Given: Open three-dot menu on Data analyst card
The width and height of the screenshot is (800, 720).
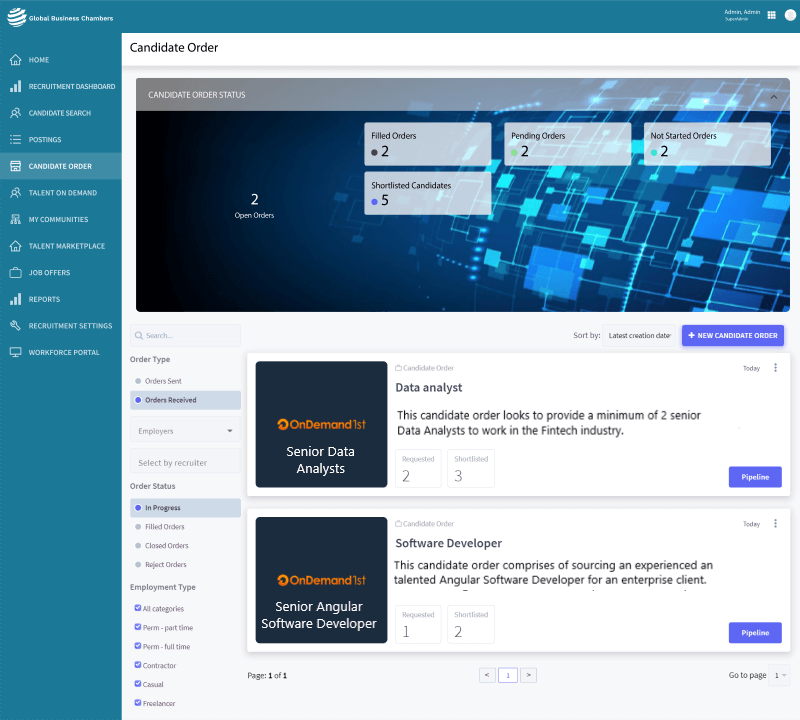Looking at the screenshot, I should tap(775, 368).
